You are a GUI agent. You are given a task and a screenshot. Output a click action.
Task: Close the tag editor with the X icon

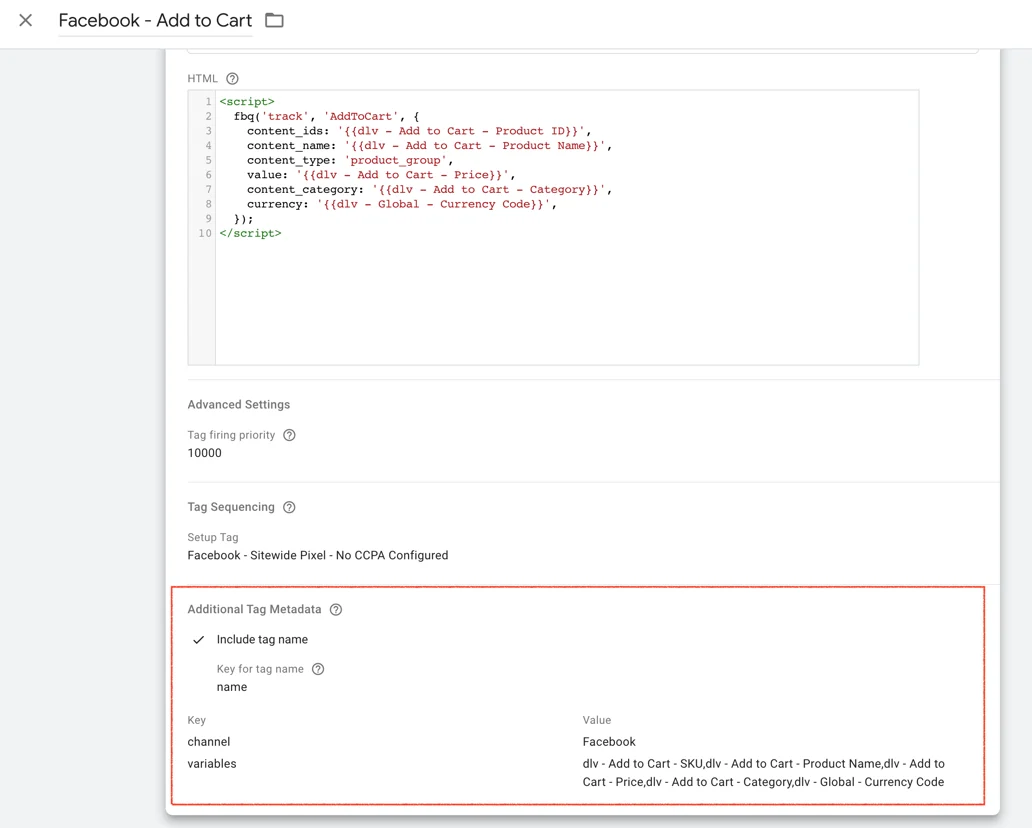tap(26, 20)
